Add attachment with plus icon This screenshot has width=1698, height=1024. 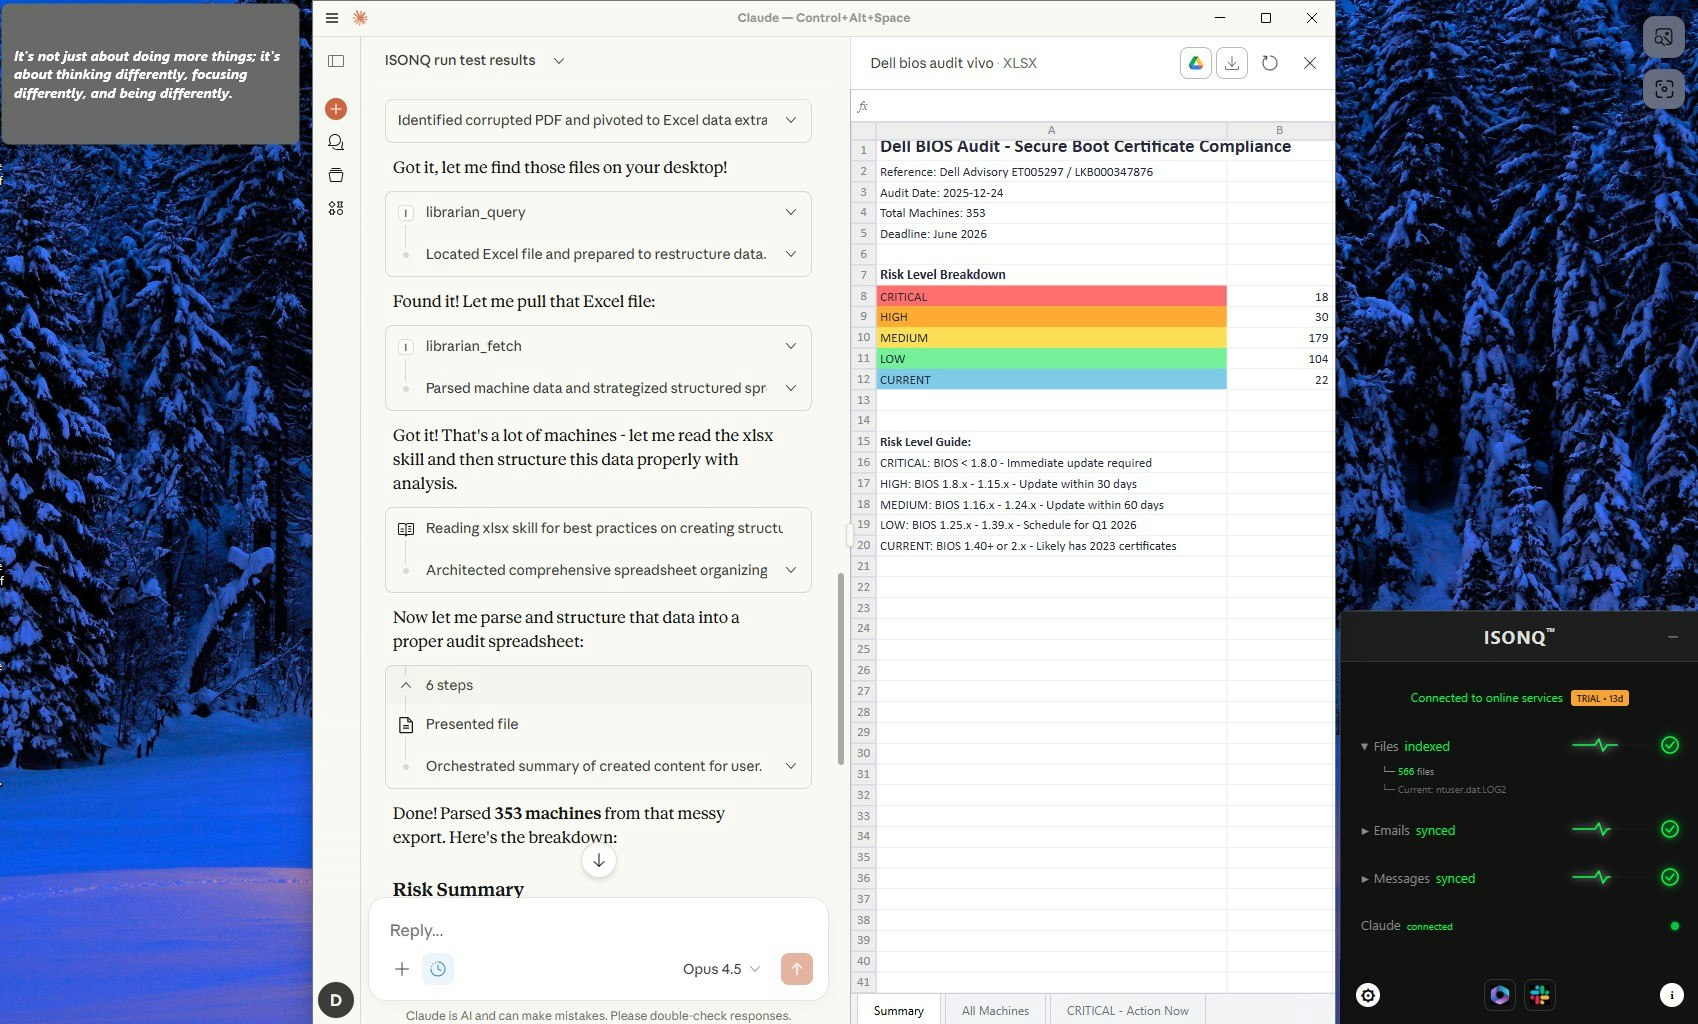(x=402, y=968)
